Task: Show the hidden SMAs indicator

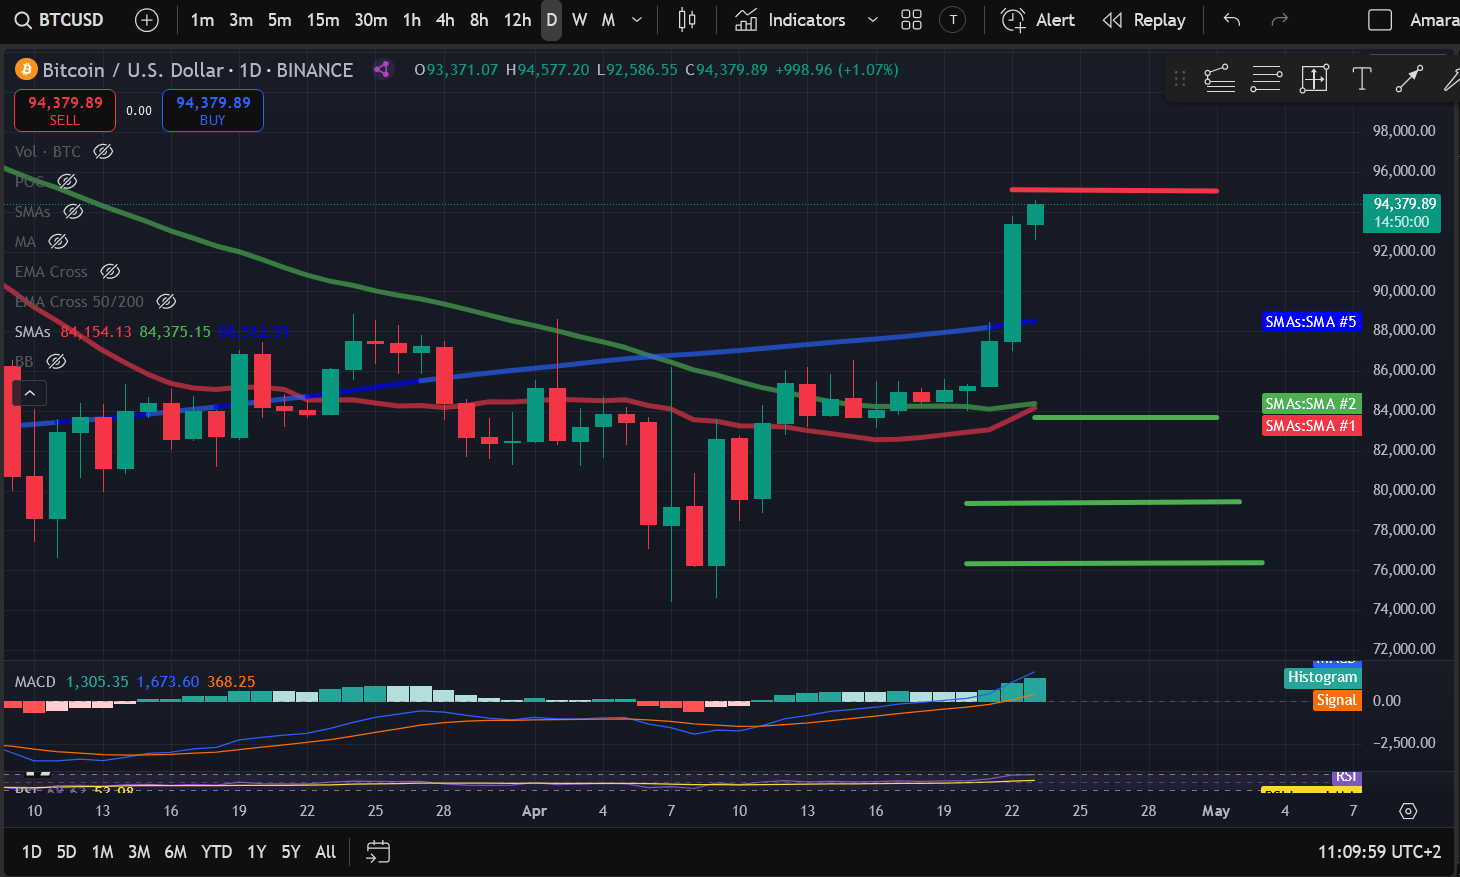Action: [x=73, y=212]
